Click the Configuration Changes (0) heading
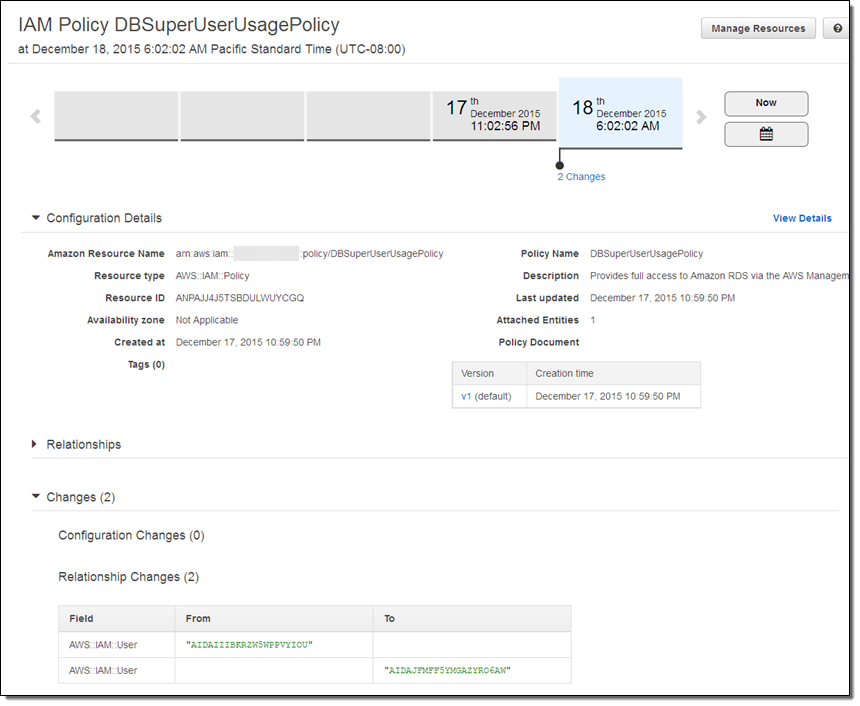The width and height of the screenshot is (860, 706). 131,535
